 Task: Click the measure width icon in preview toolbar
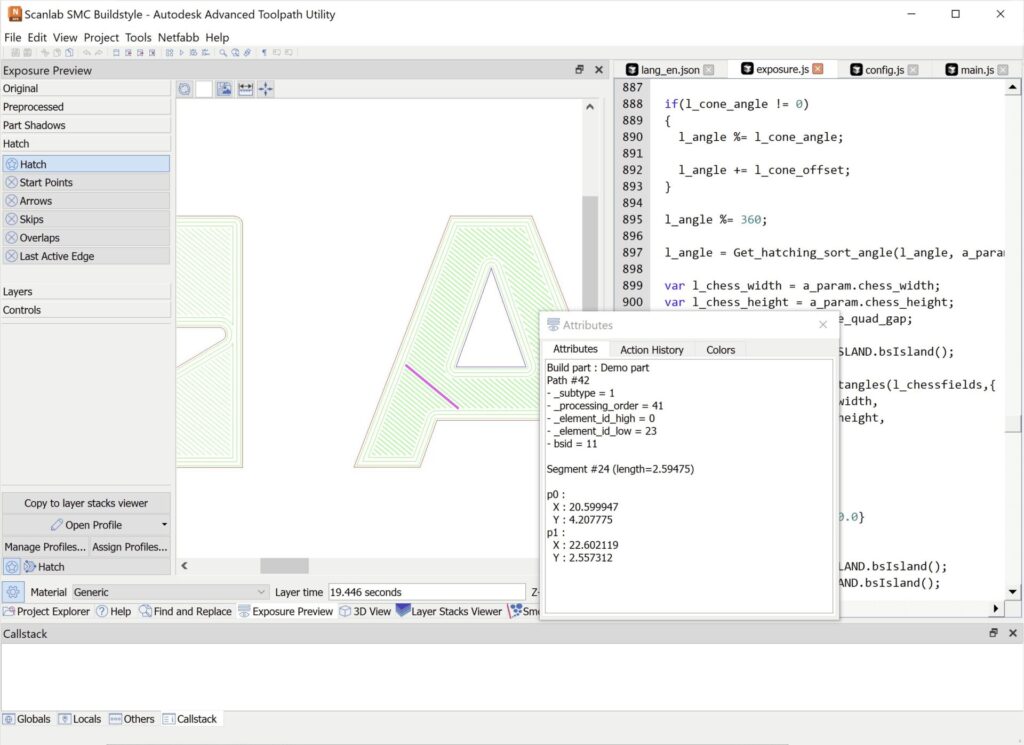(x=244, y=89)
